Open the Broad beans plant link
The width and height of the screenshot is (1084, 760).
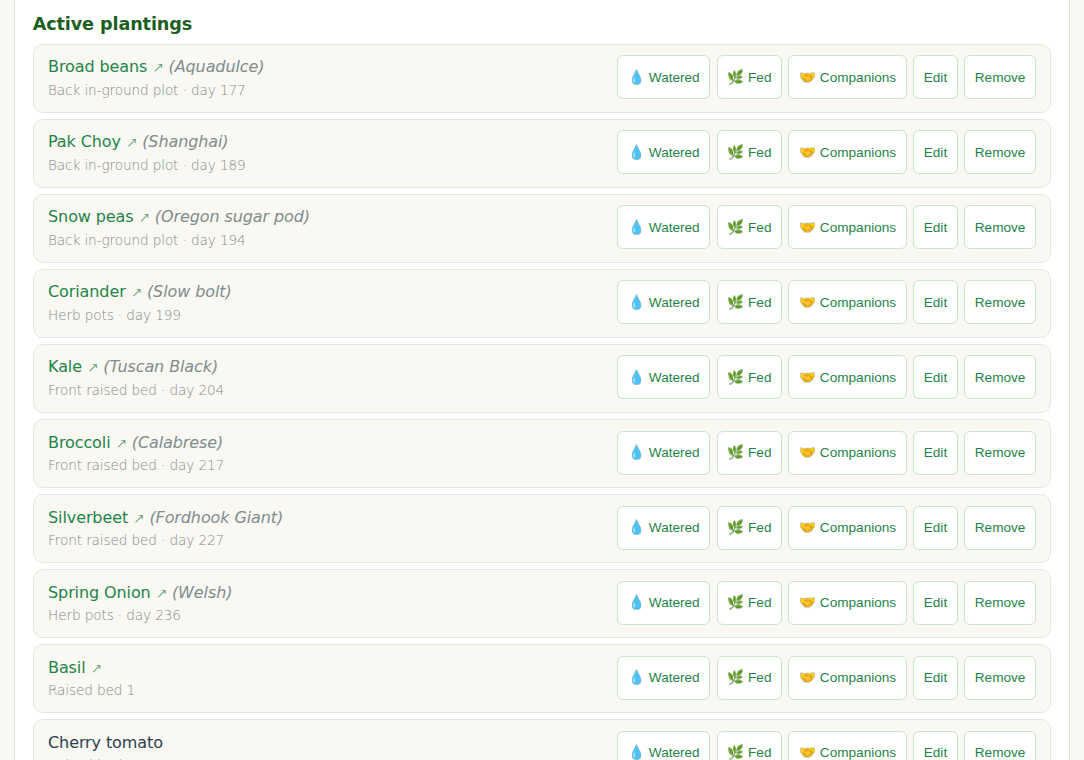106,66
